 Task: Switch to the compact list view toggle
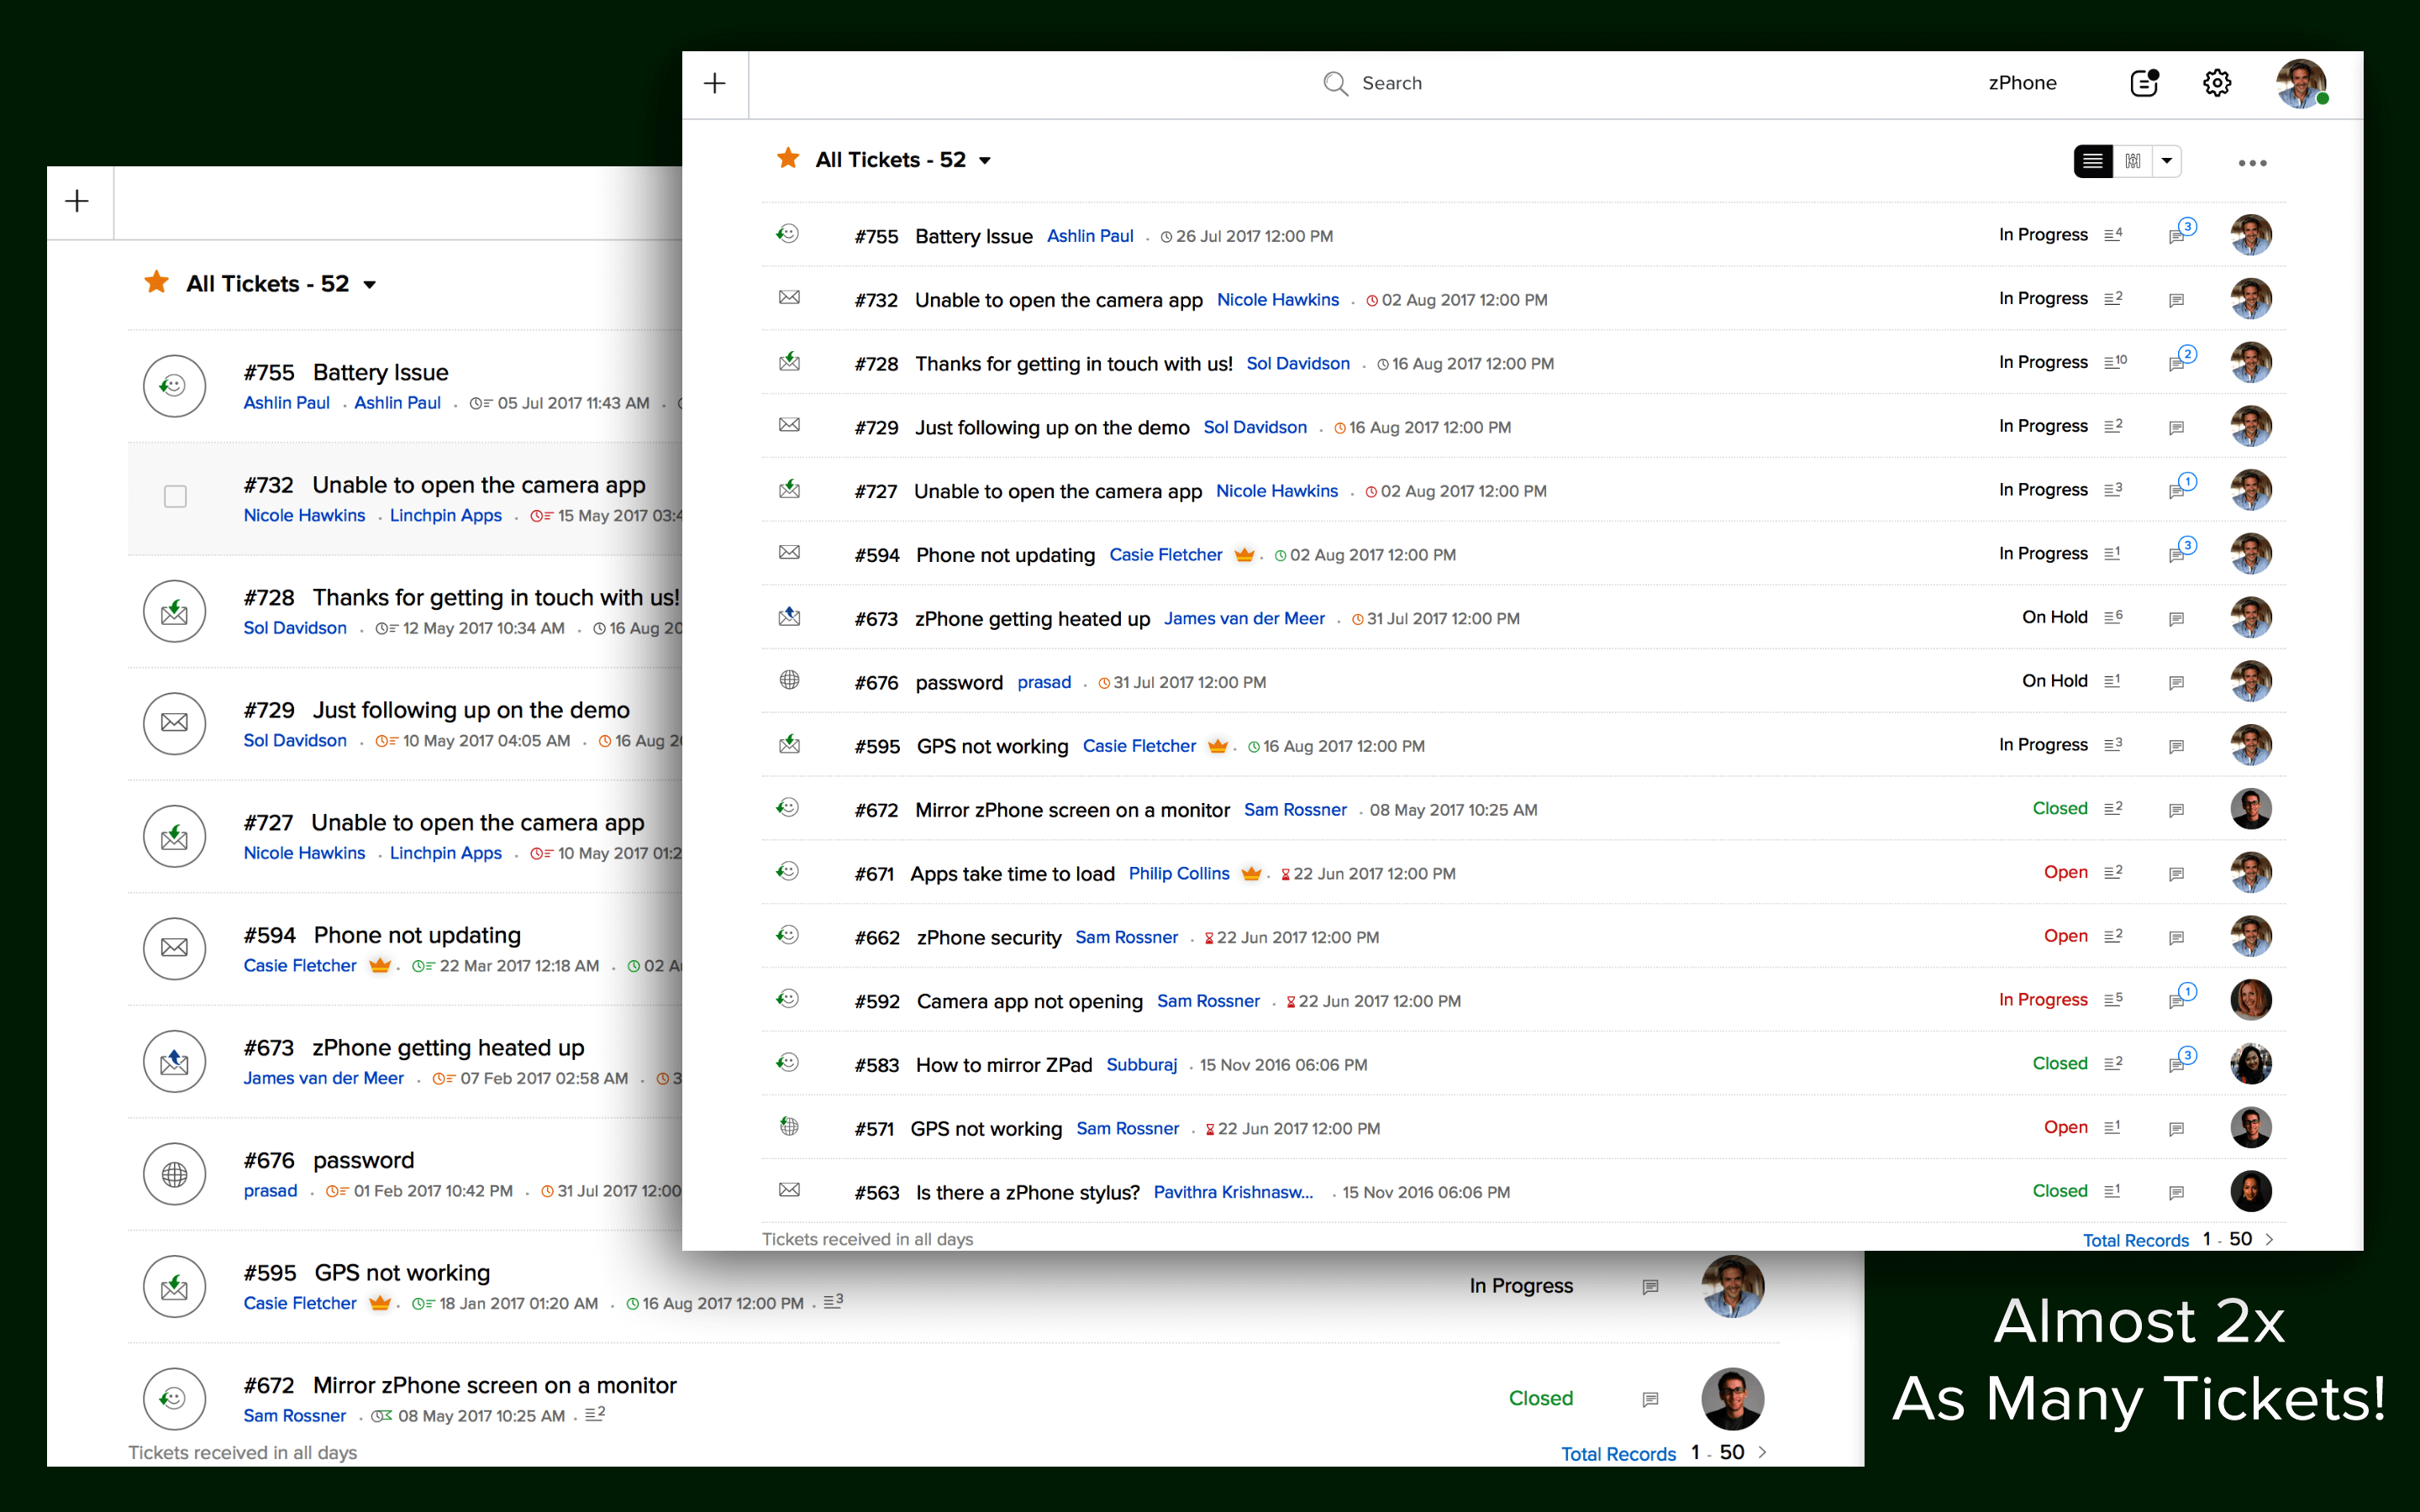coord(2092,161)
